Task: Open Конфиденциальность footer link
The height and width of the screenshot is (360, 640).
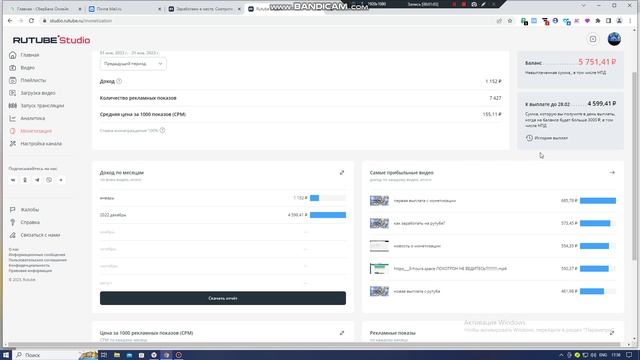Action: click(29, 265)
